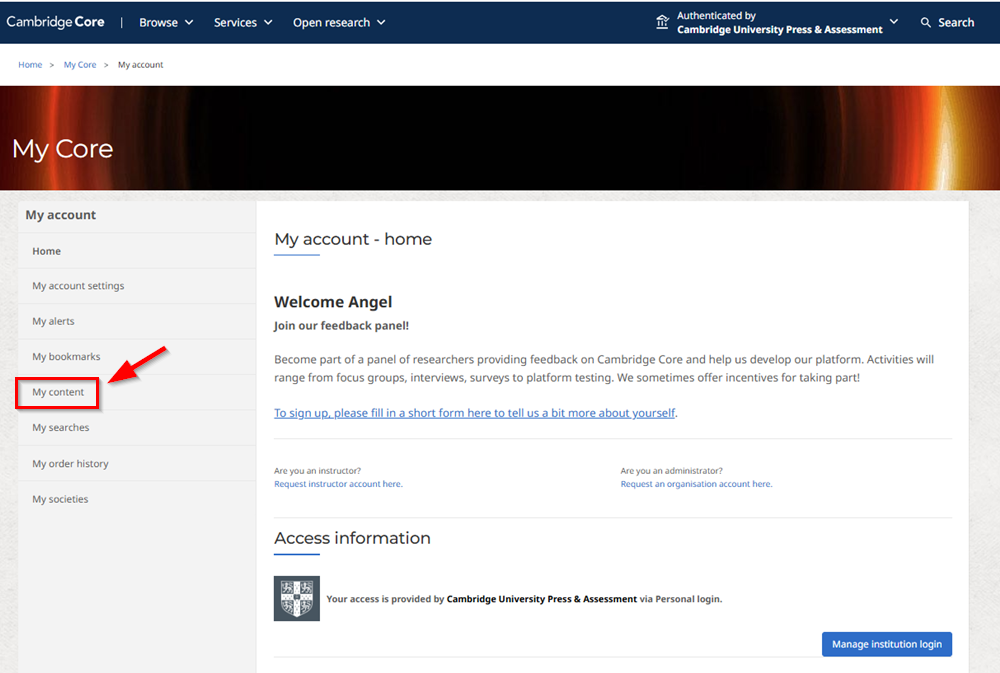Go to My Core breadcrumb link
The width and height of the screenshot is (1000, 673).
pyautogui.click(x=80, y=64)
